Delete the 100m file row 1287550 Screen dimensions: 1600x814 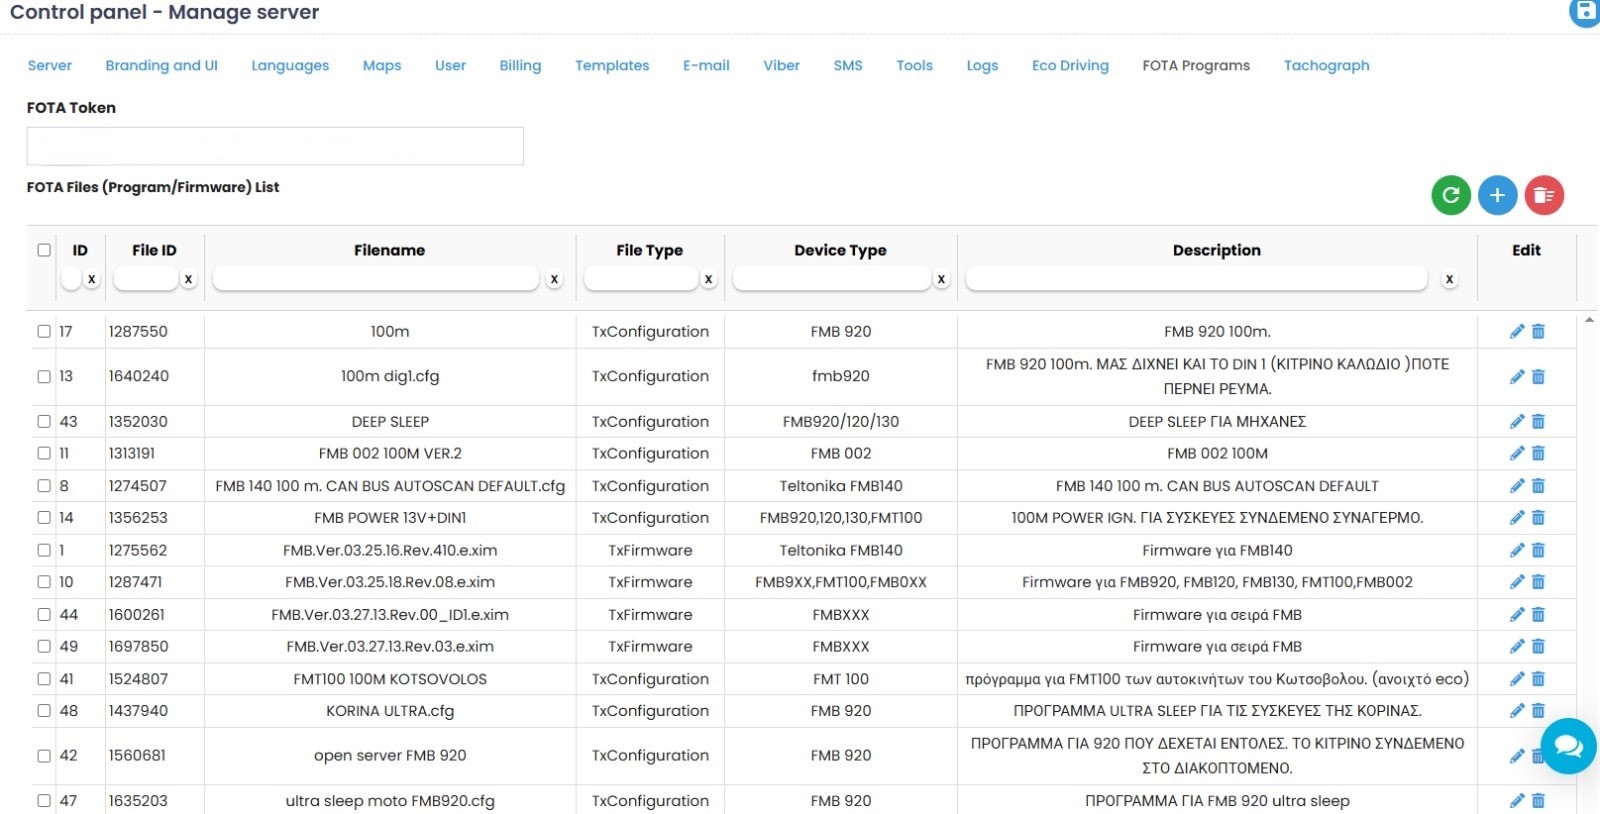tap(1538, 331)
